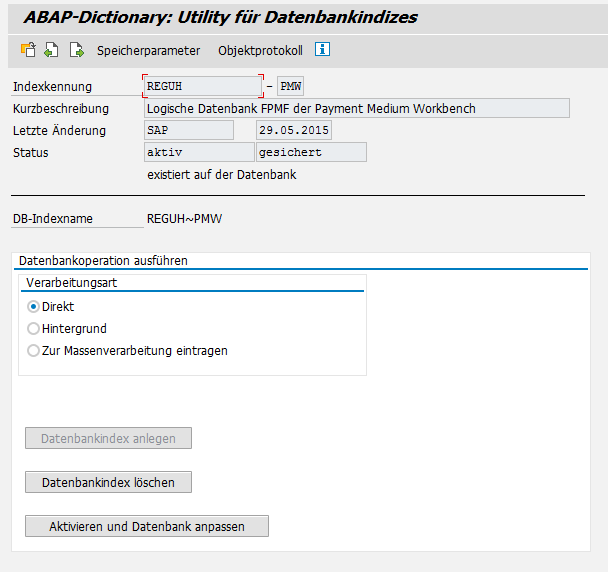Viewport: 608px width, 572px height.
Task: Click the Indexkennung field containing REGUH
Action: (x=203, y=87)
